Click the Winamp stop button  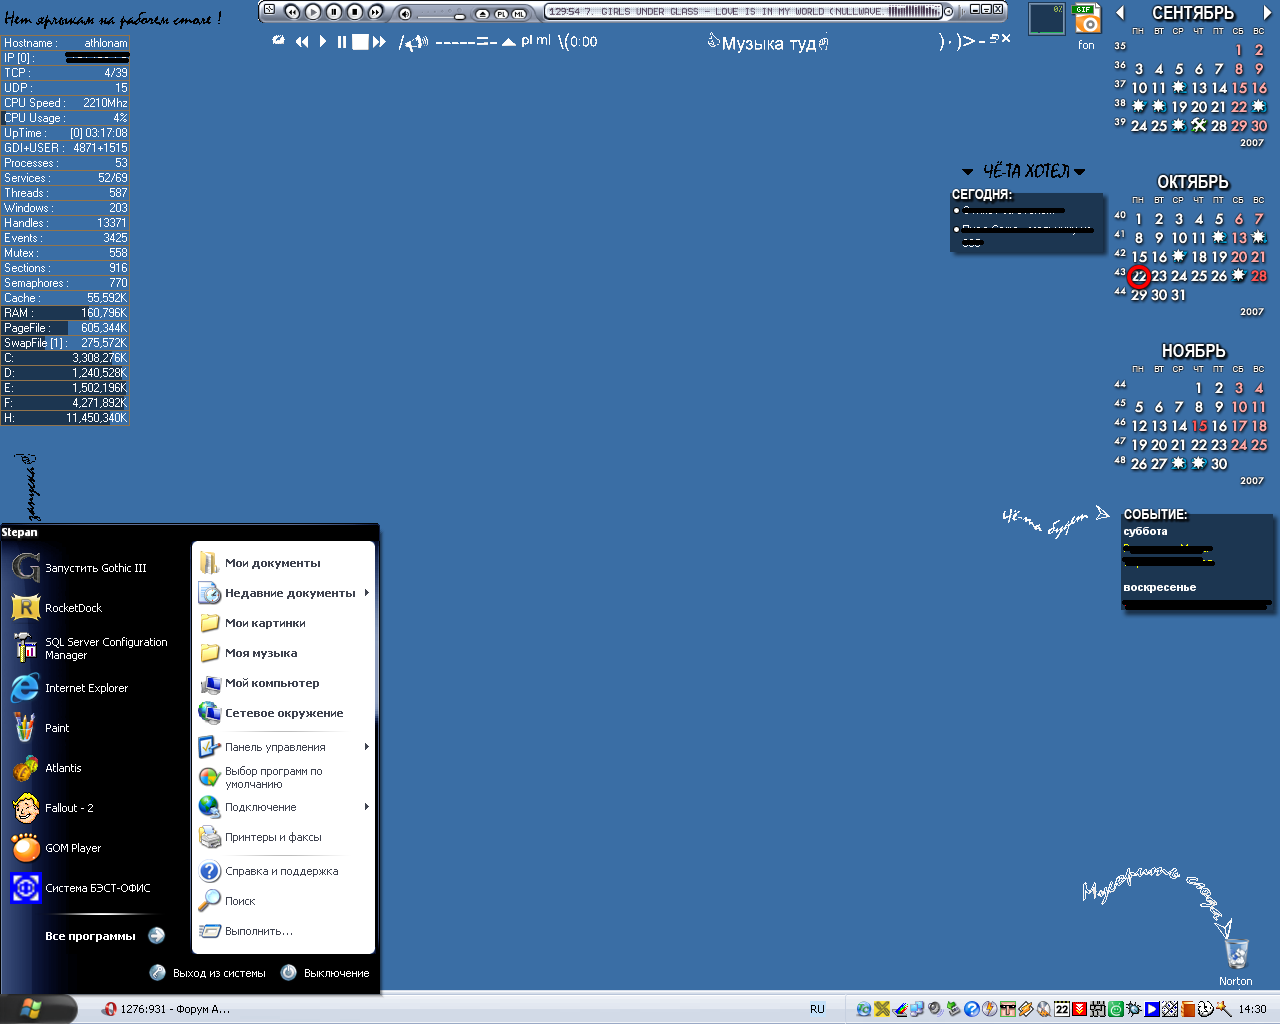[x=354, y=12]
